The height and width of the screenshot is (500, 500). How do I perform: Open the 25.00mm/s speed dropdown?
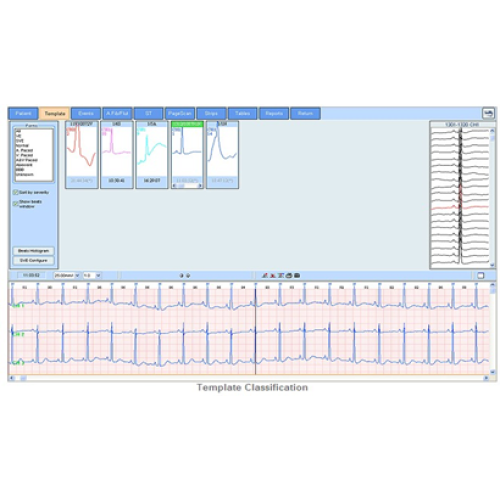coord(67,275)
